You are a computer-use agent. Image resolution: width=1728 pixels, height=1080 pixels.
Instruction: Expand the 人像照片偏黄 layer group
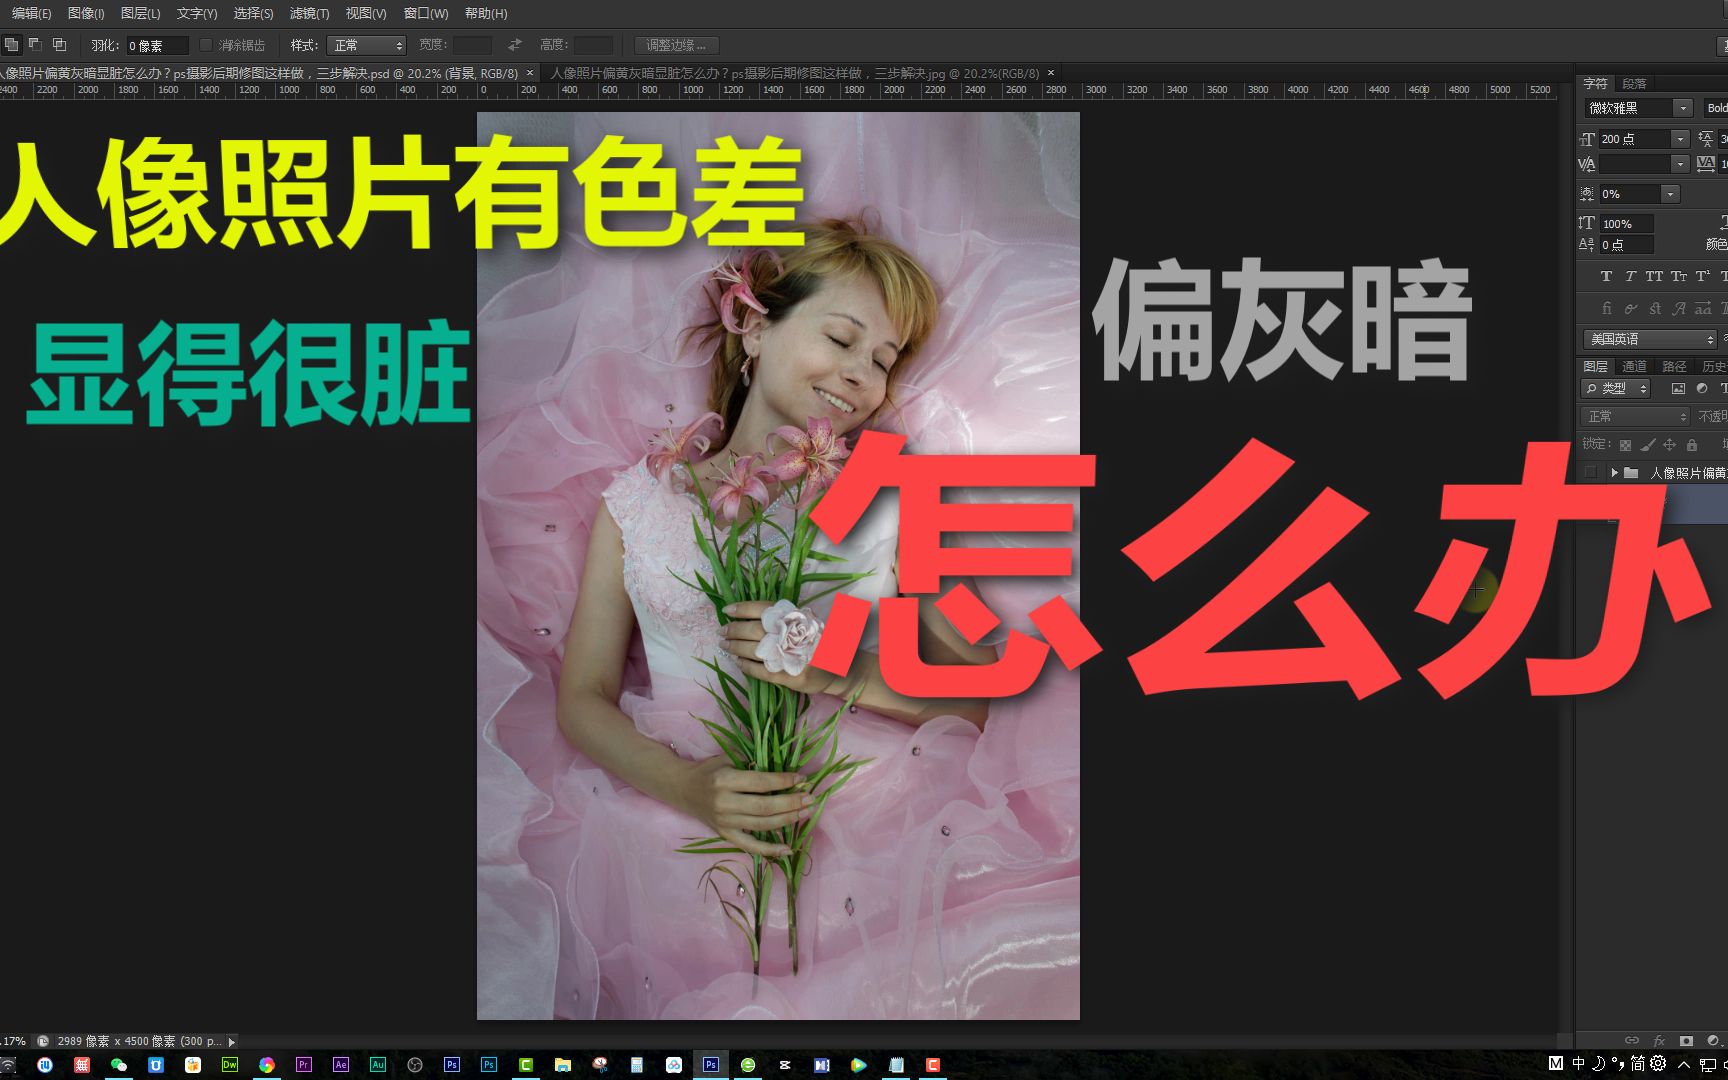tap(1614, 472)
